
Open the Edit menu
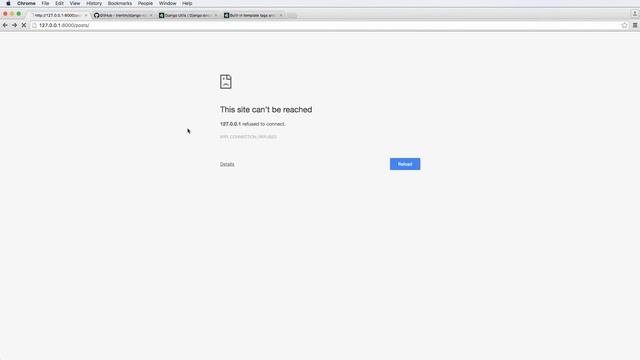tap(59, 3)
